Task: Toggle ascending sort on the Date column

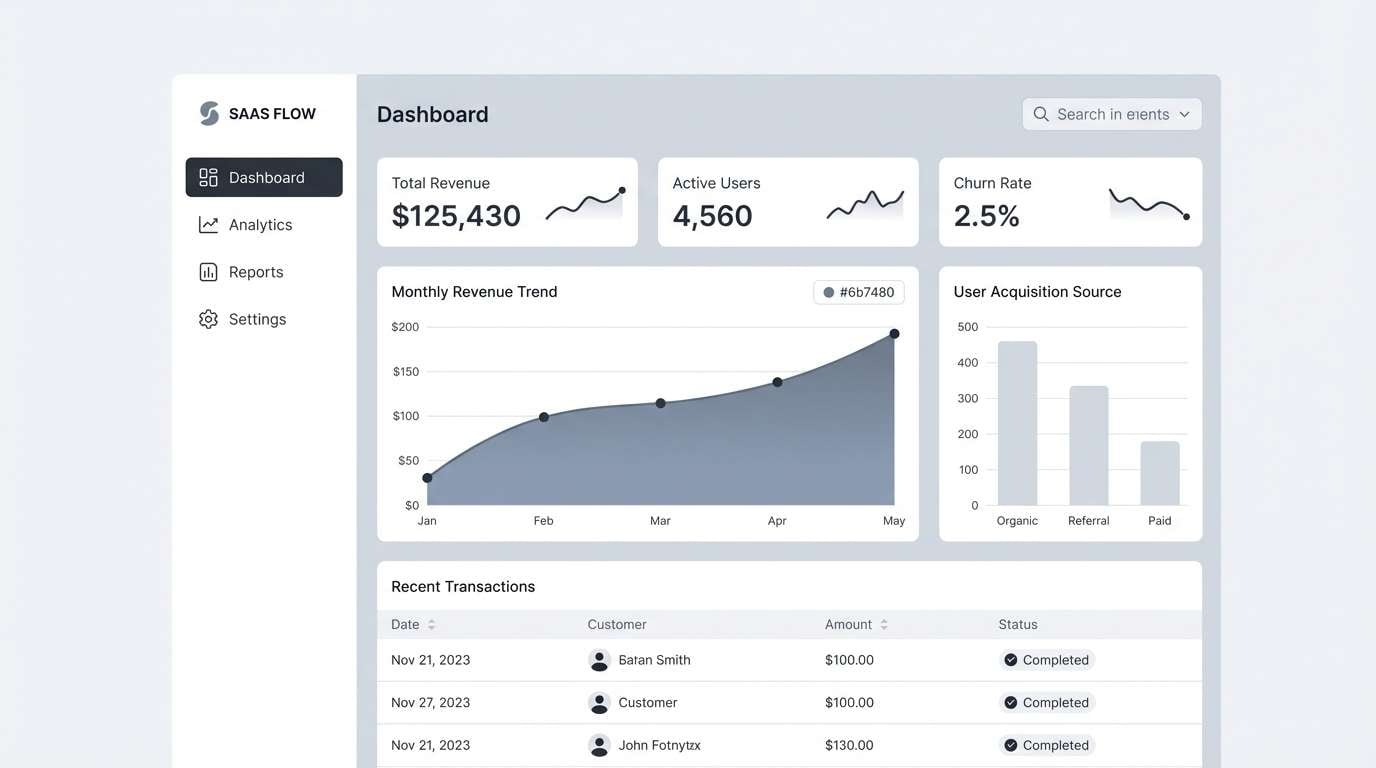Action: 430,623
